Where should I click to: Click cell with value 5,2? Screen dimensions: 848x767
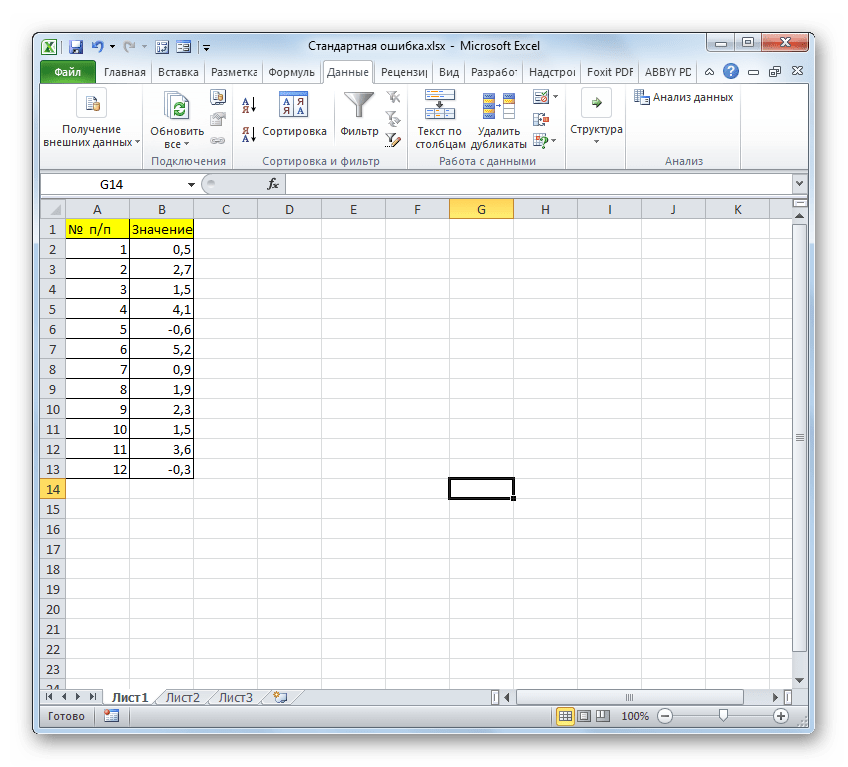click(x=162, y=349)
